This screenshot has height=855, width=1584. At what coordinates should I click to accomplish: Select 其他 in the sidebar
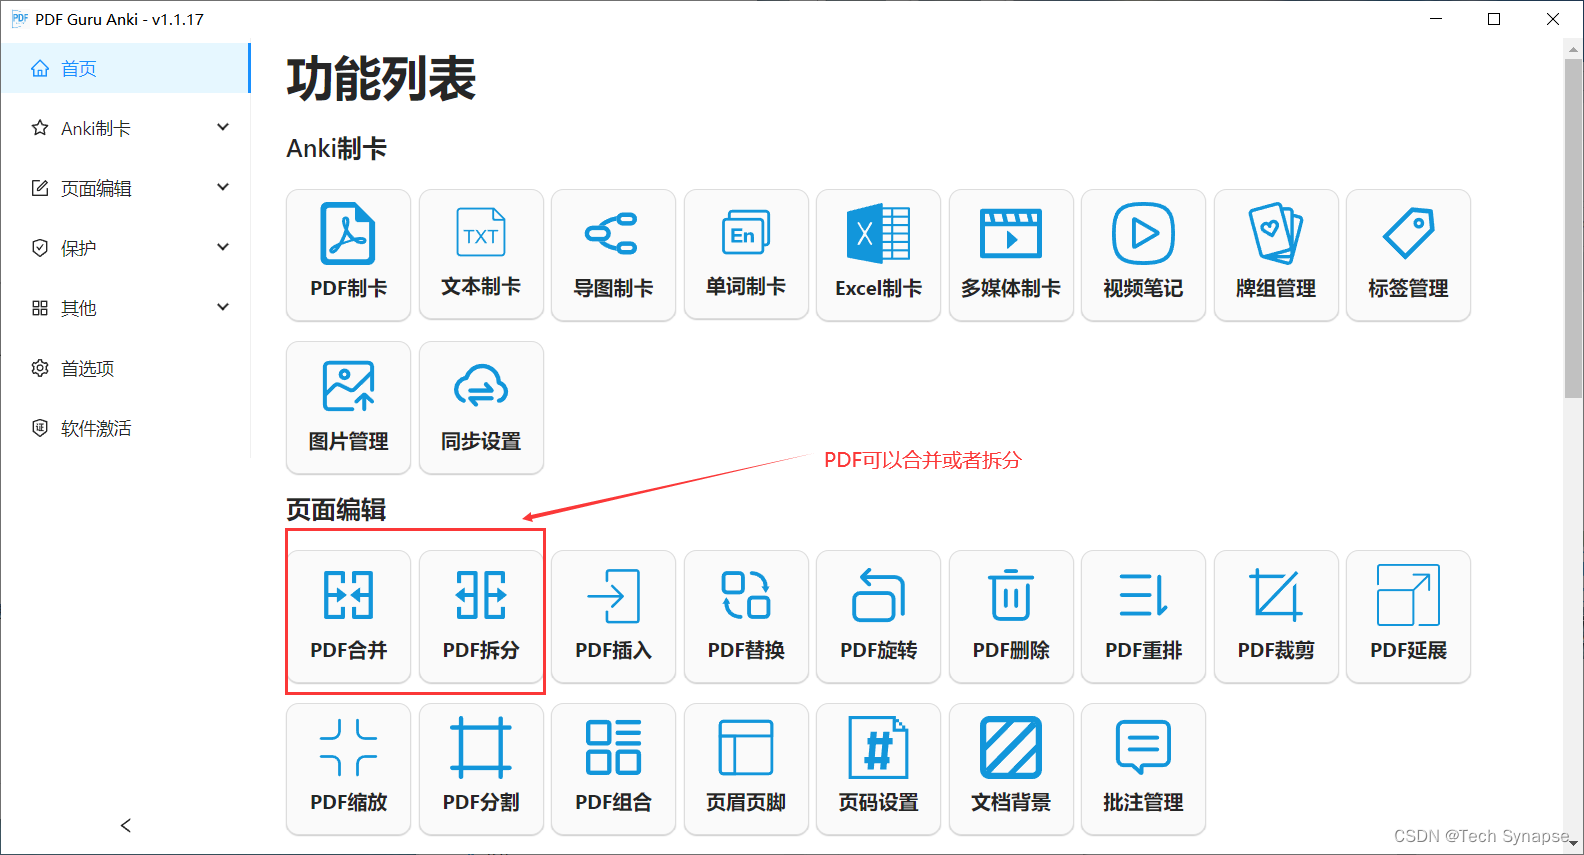point(125,308)
